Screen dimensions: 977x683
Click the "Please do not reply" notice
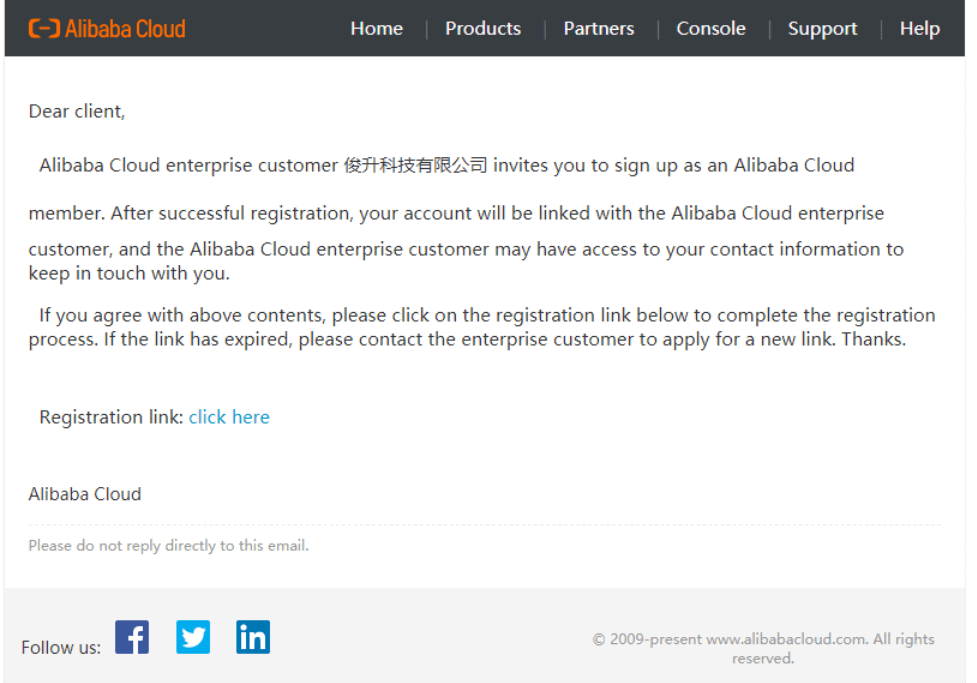pyautogui.click(x=169, y=546)
